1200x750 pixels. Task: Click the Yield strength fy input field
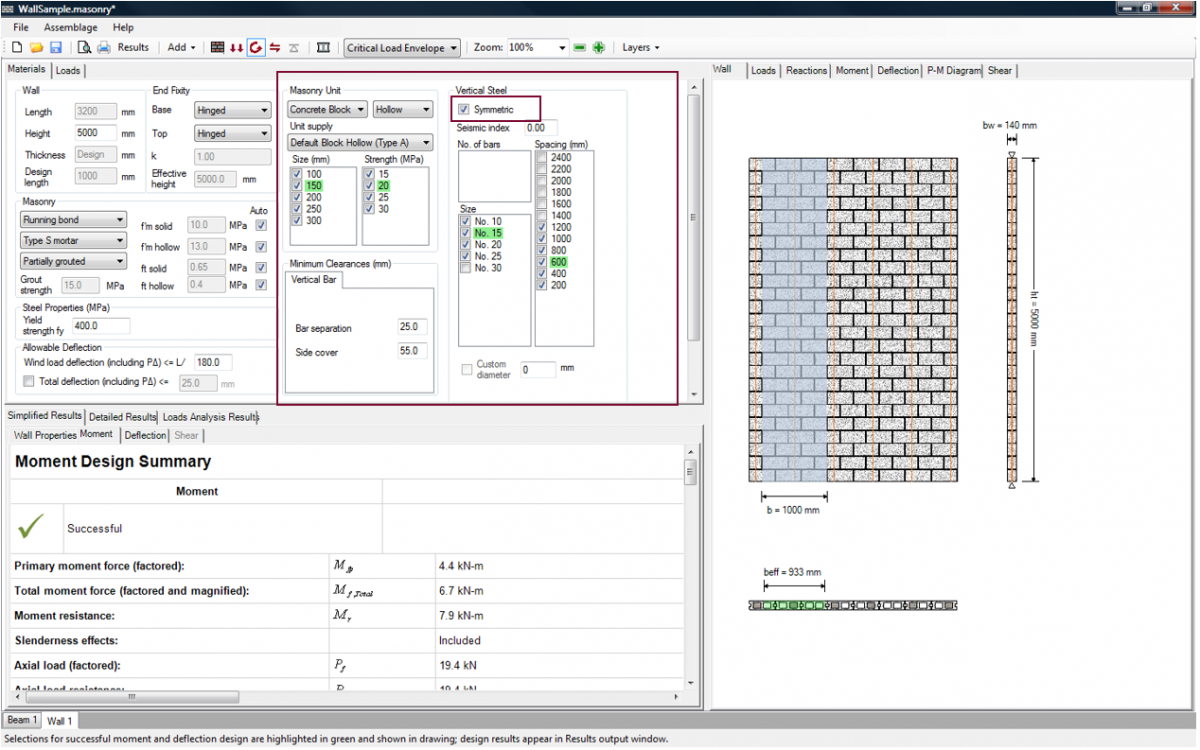coord(101,326)
